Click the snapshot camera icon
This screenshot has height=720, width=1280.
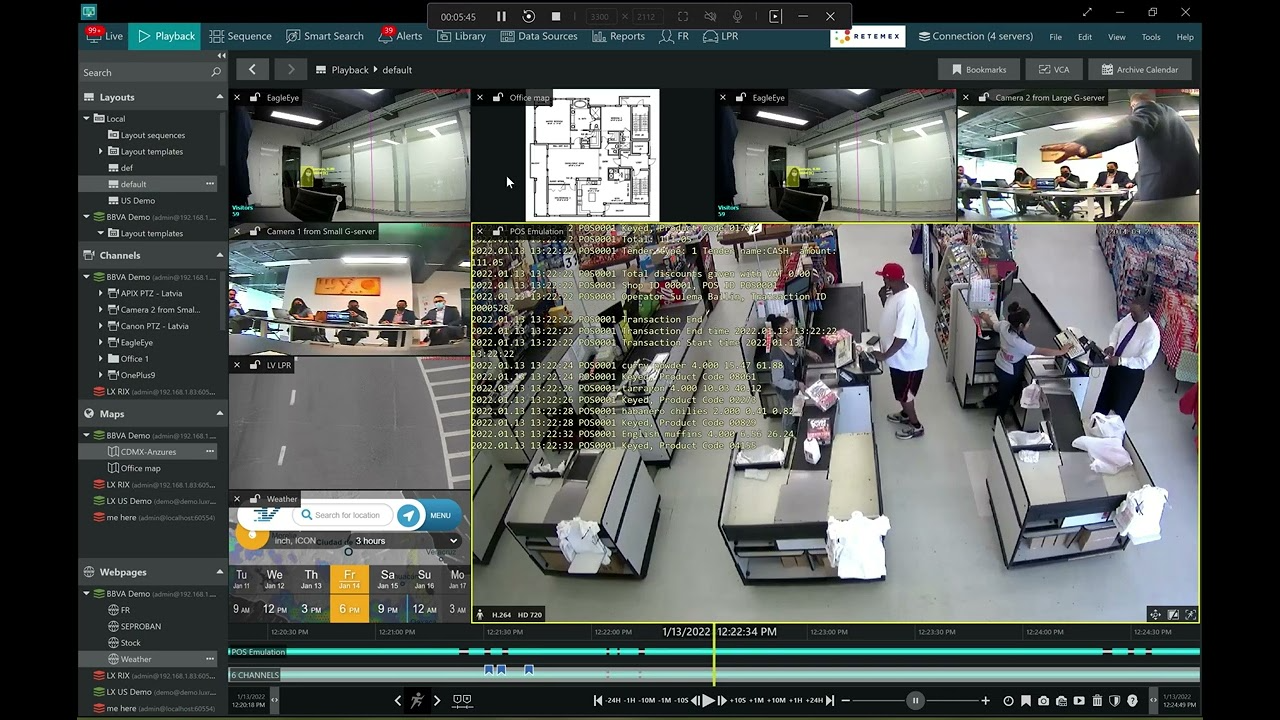pos(1043,701)
